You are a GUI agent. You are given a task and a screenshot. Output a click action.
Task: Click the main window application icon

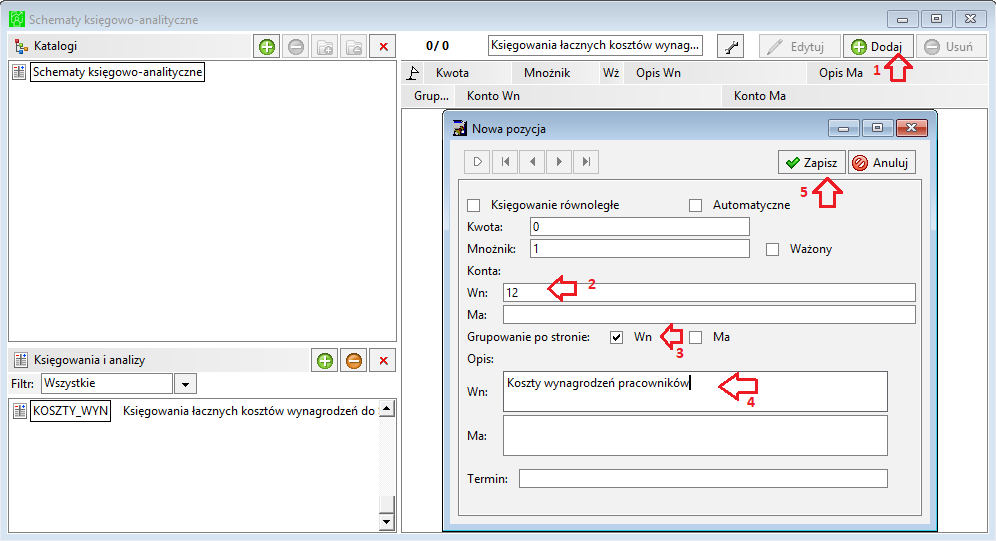click(17, 19)
